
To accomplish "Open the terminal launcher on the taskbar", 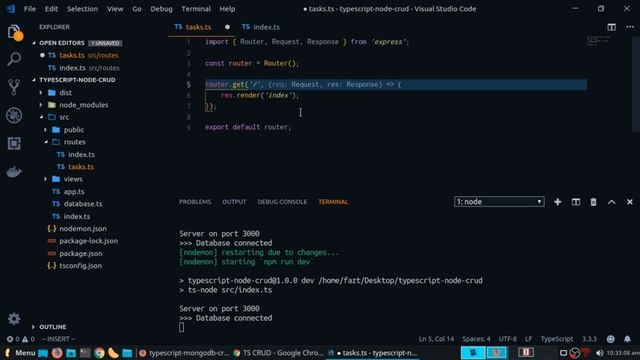I will point(85,353).
